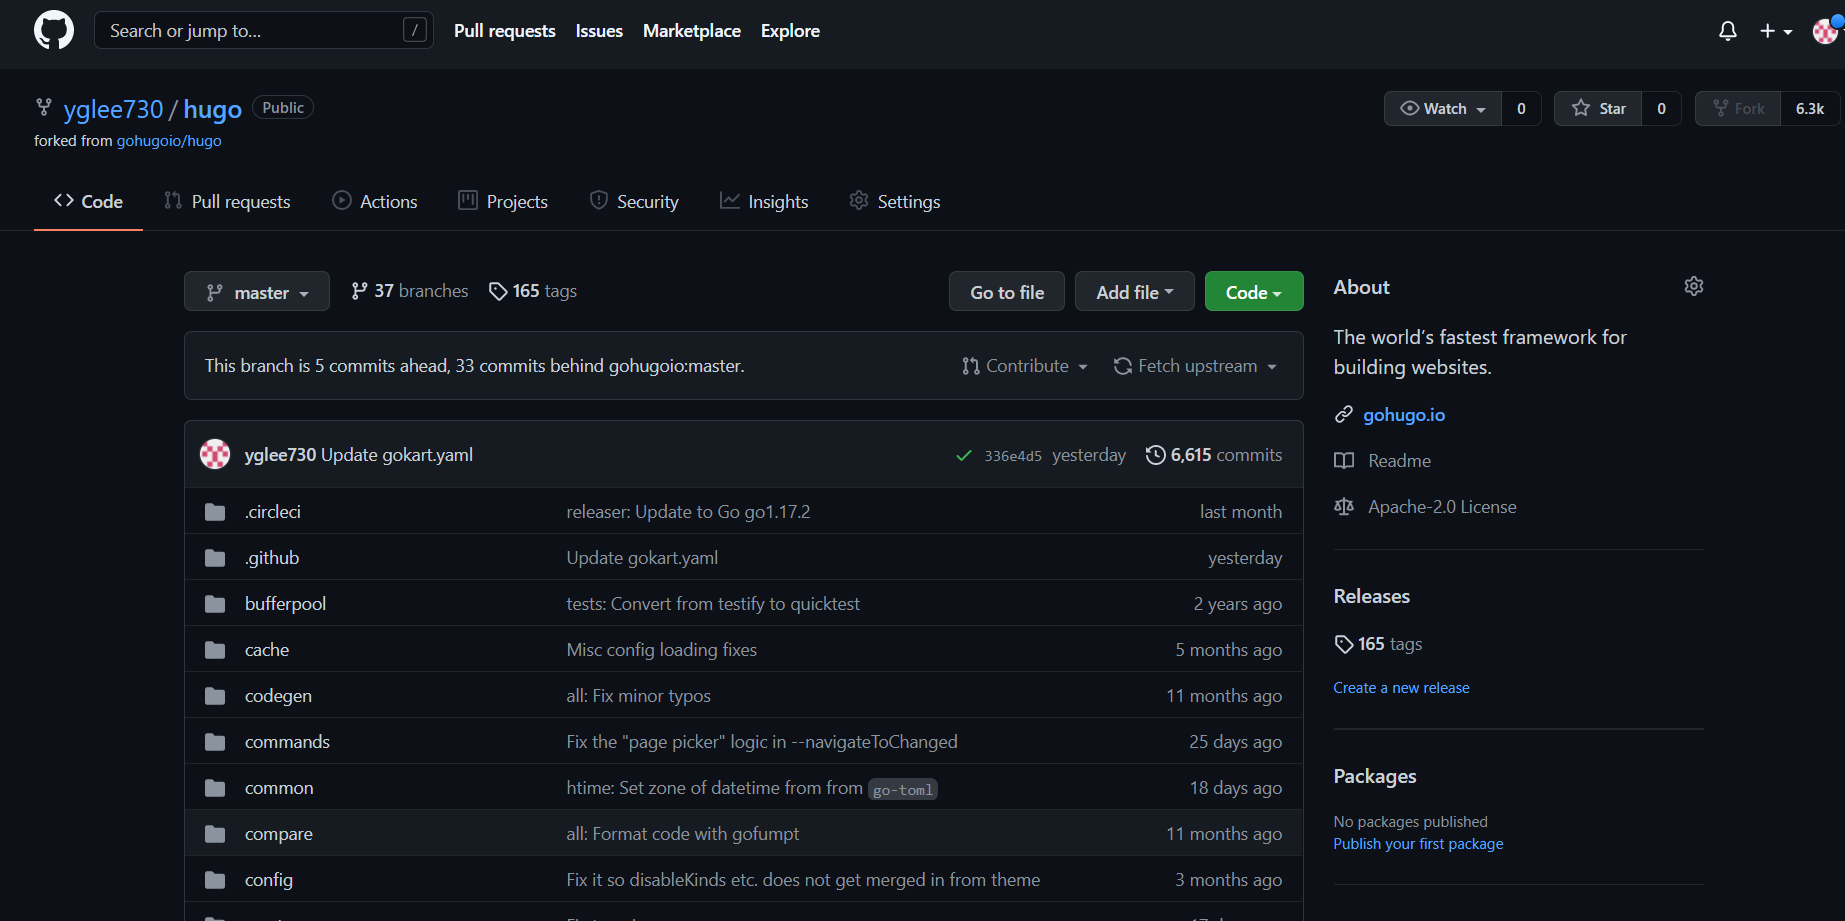This screenshot has height=921, width=1845.
Task: Open Explore in the top navigation
Action: click(x=790, y=31)
